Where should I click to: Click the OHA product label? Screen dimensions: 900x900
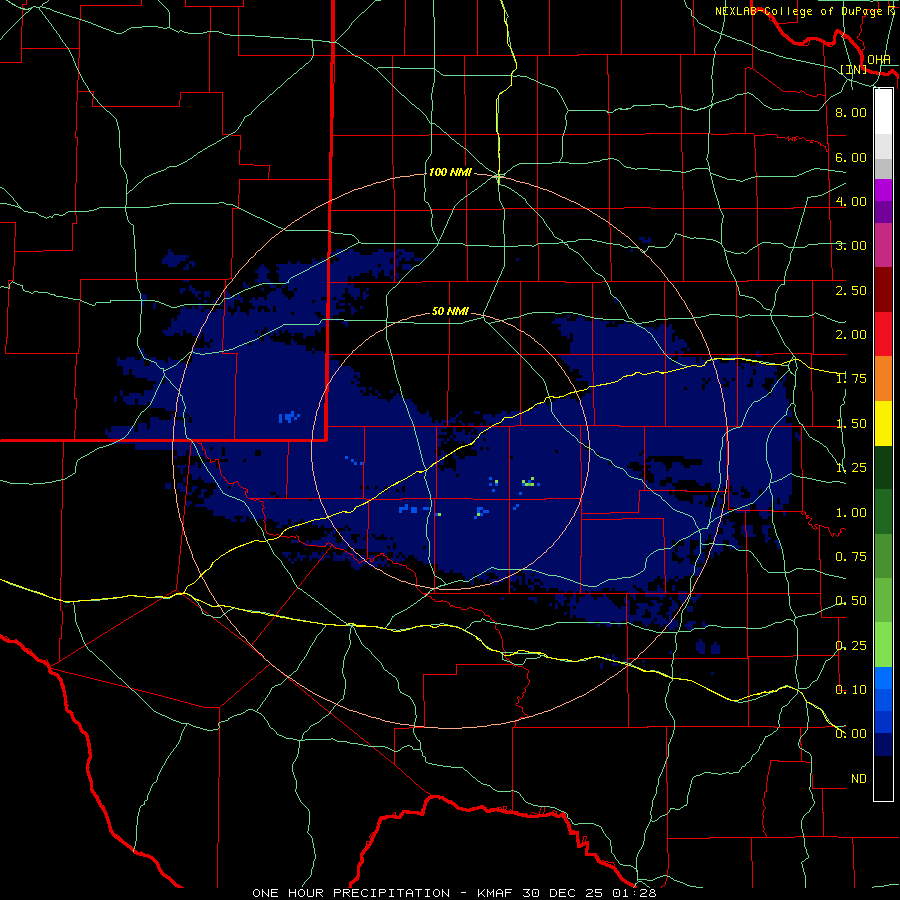click(879, 60)
